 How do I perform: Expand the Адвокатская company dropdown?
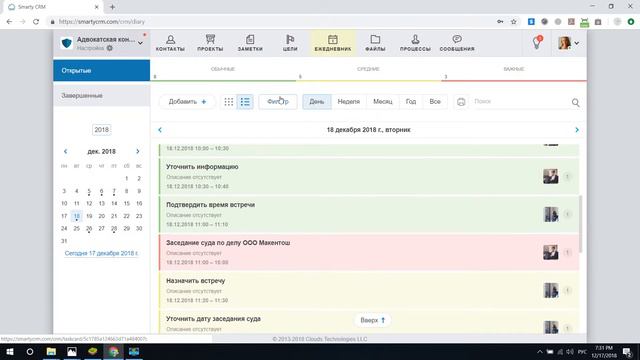click(140, 43)
